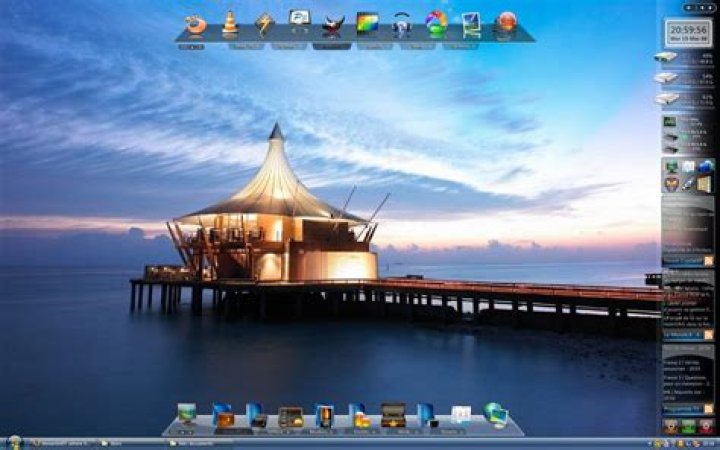Click the red-orange orb icon in top dock
720x450 pixels.
pos(506,22)
